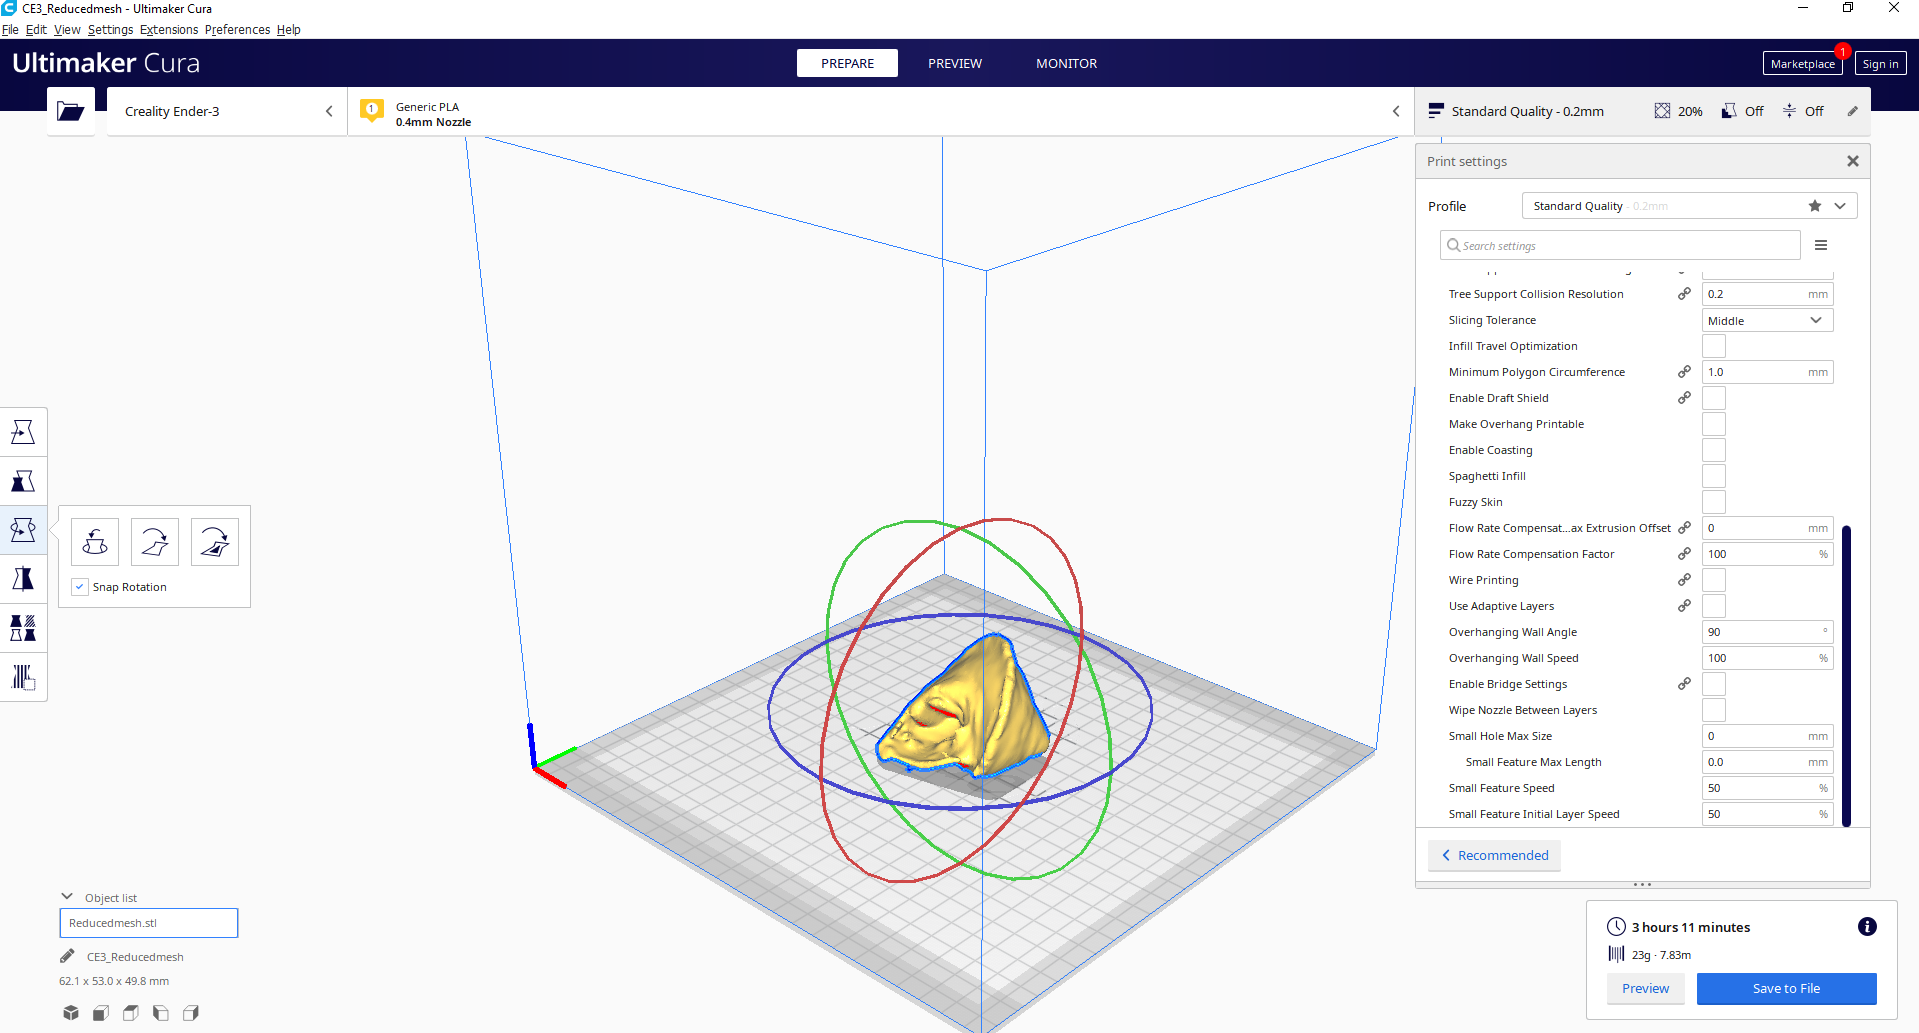Open Slicing Tolerance dropdown

(1767, 320)
